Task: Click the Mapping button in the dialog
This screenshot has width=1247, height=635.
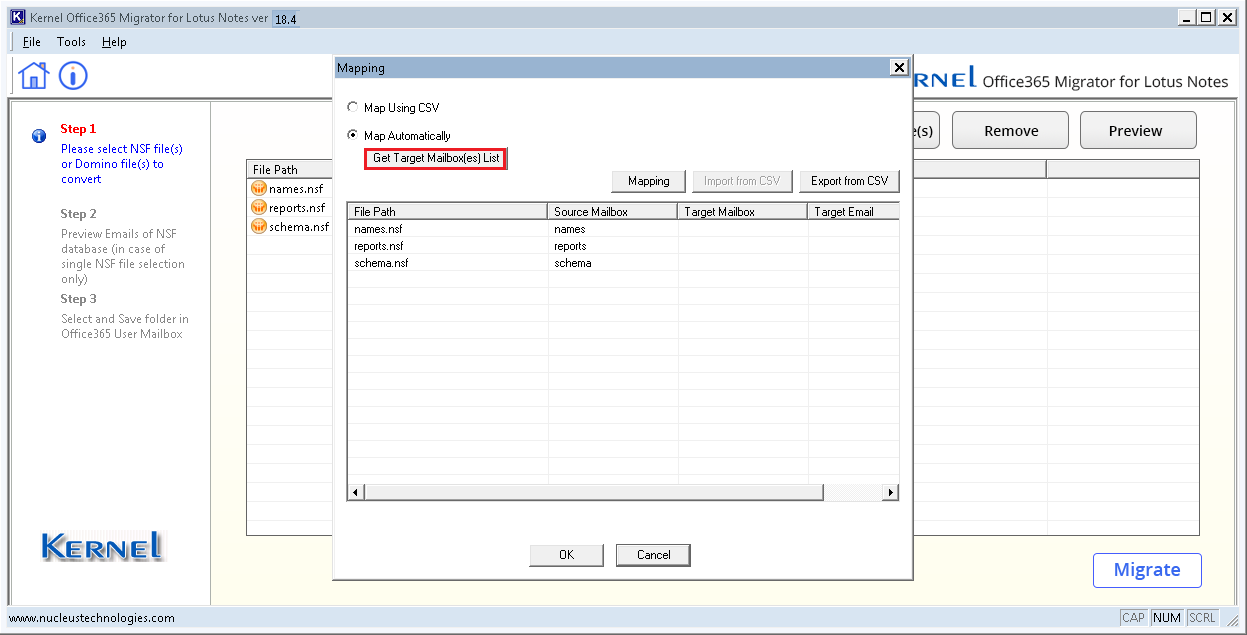Action: pyautogui.click(x=648, y=181)
